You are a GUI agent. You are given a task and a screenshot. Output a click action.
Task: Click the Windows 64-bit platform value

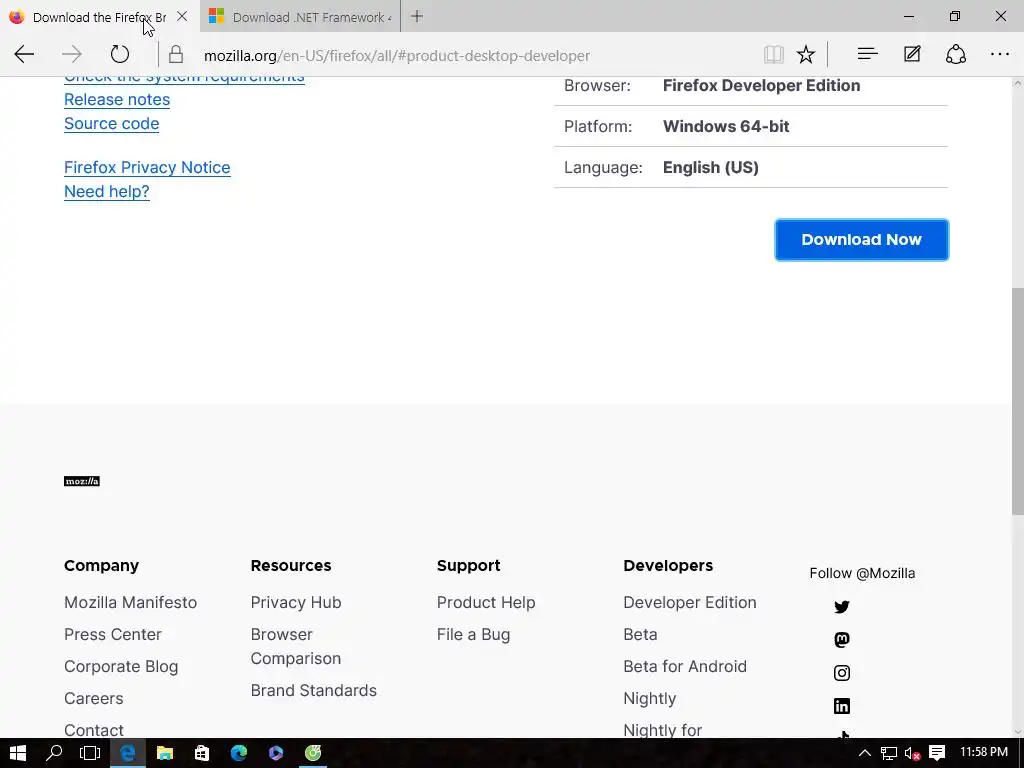726,127
